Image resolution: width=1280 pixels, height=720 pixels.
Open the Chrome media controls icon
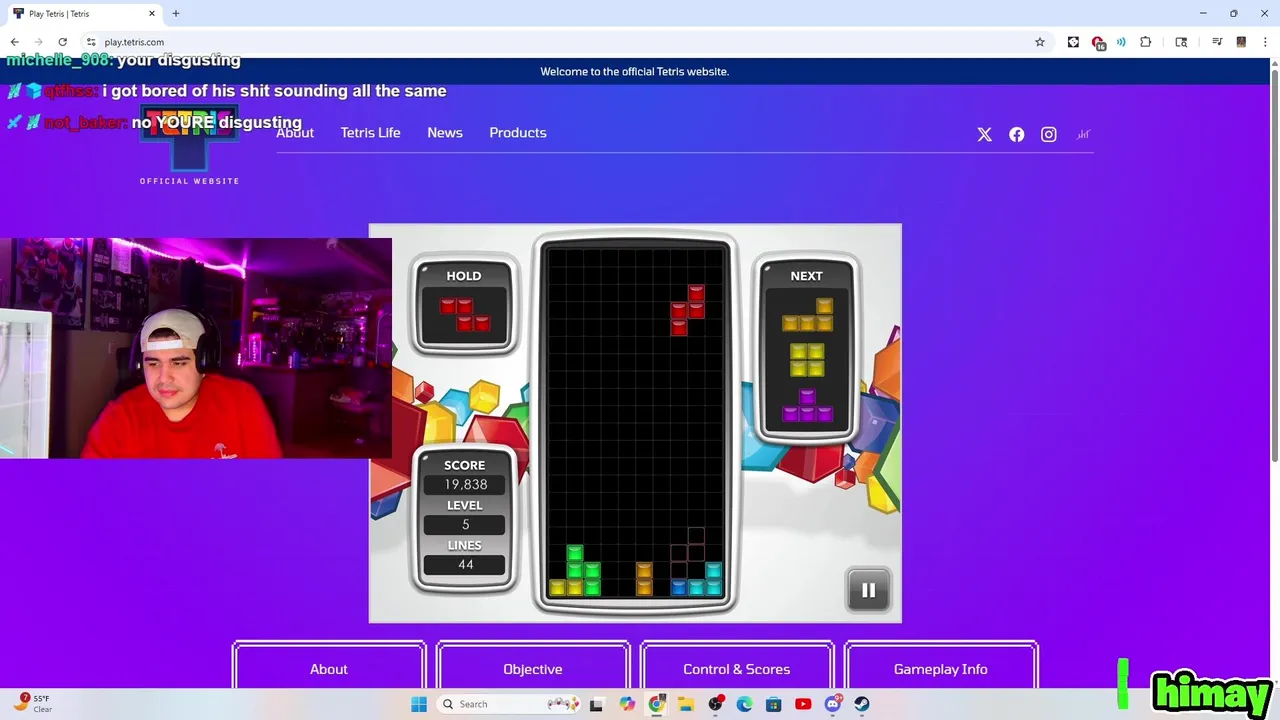(1217, 42)
